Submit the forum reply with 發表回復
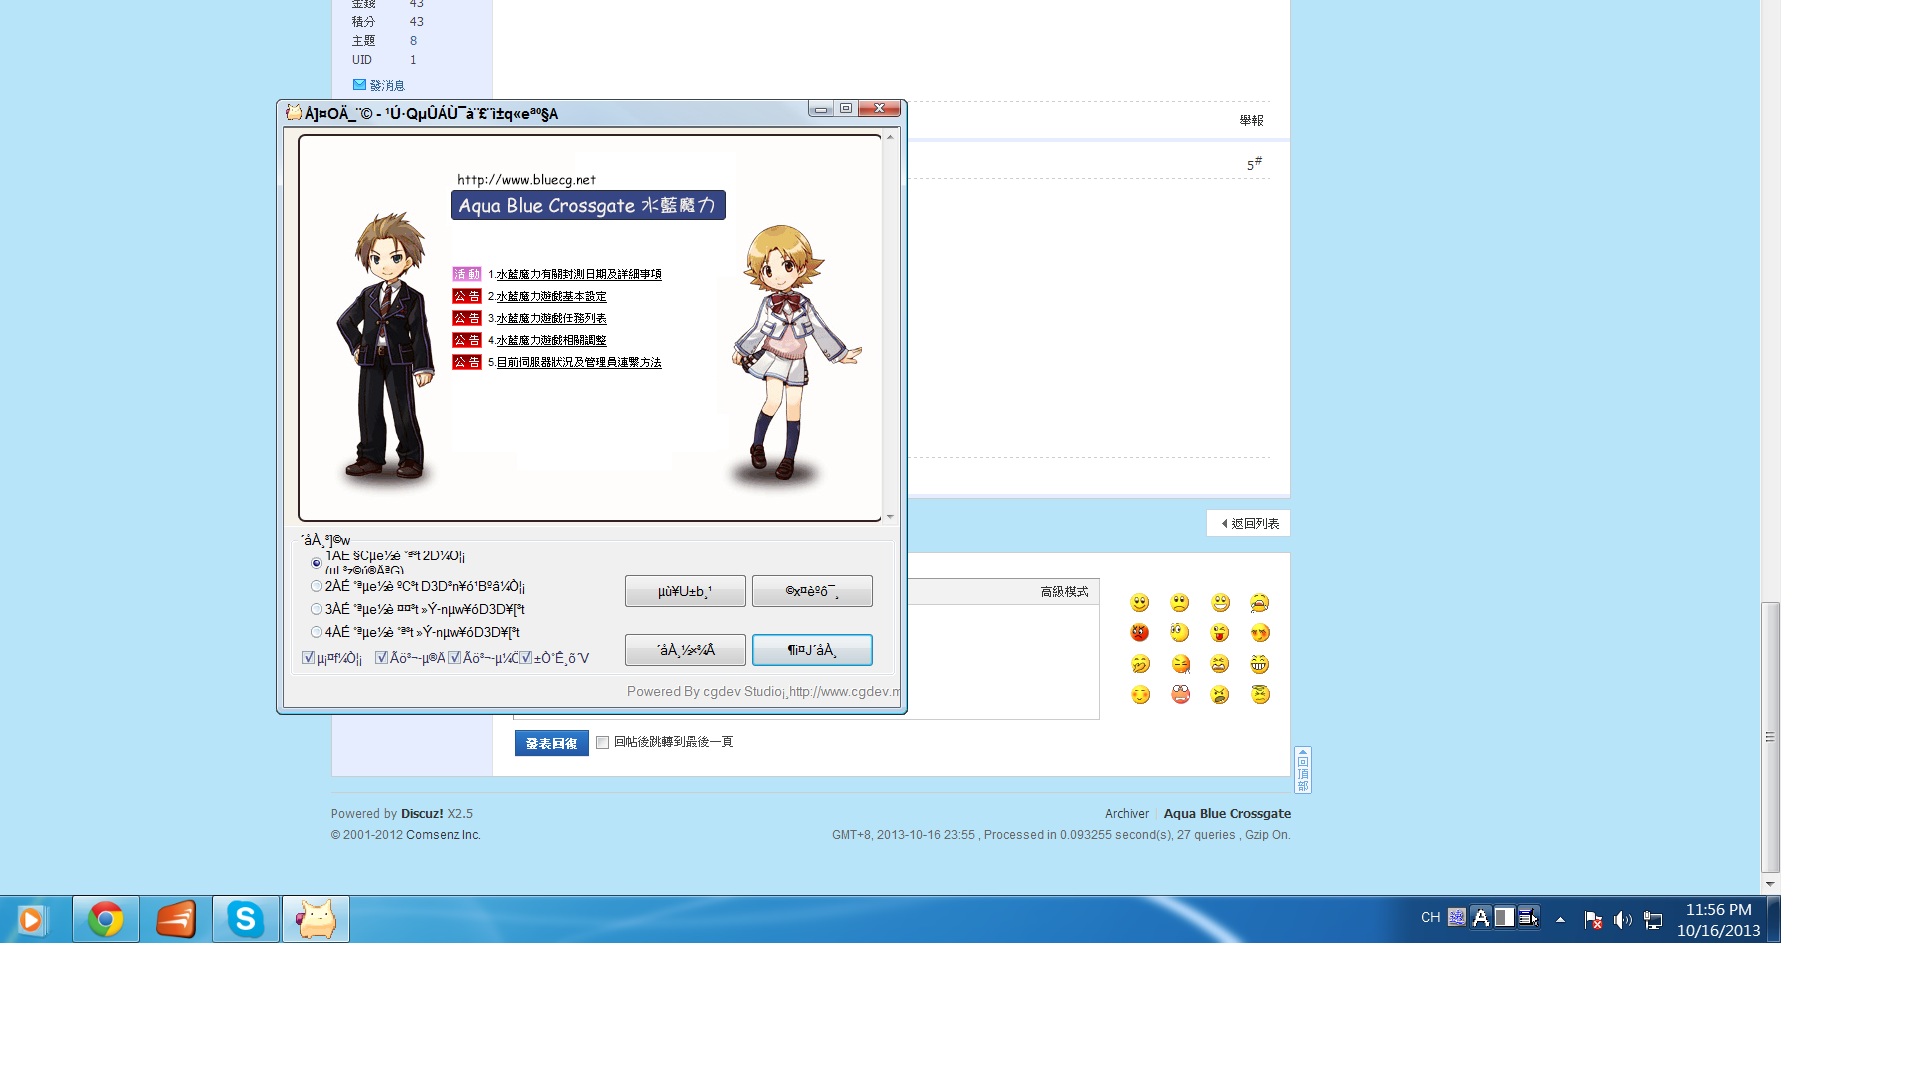 (551, 743)
